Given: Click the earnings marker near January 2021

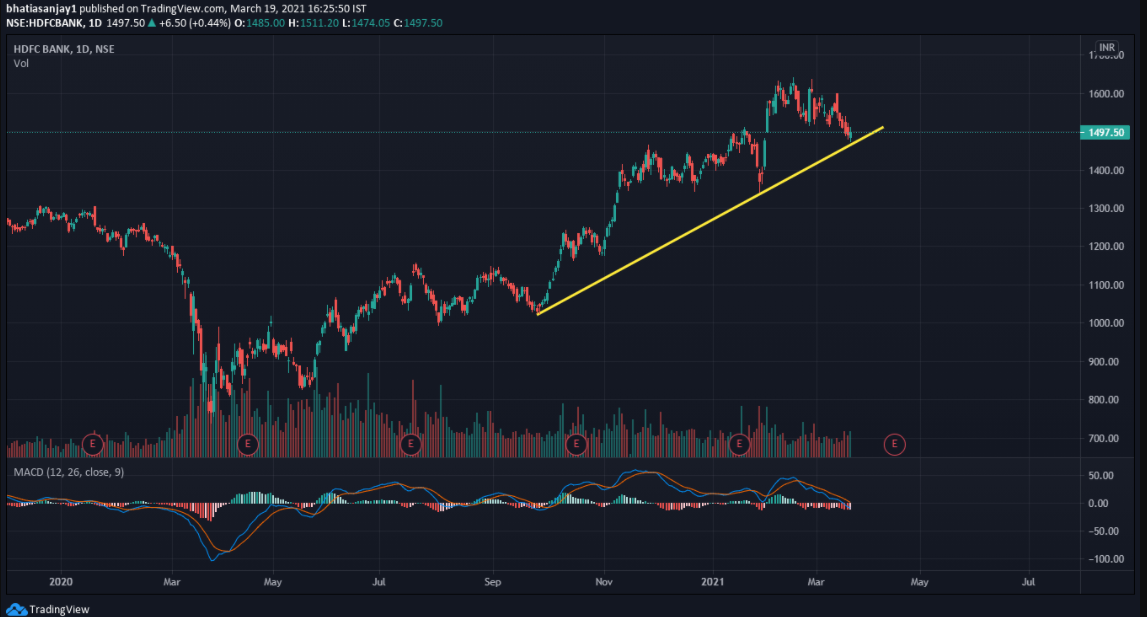Looking at the screenshot, I should [x=740, y=444].
